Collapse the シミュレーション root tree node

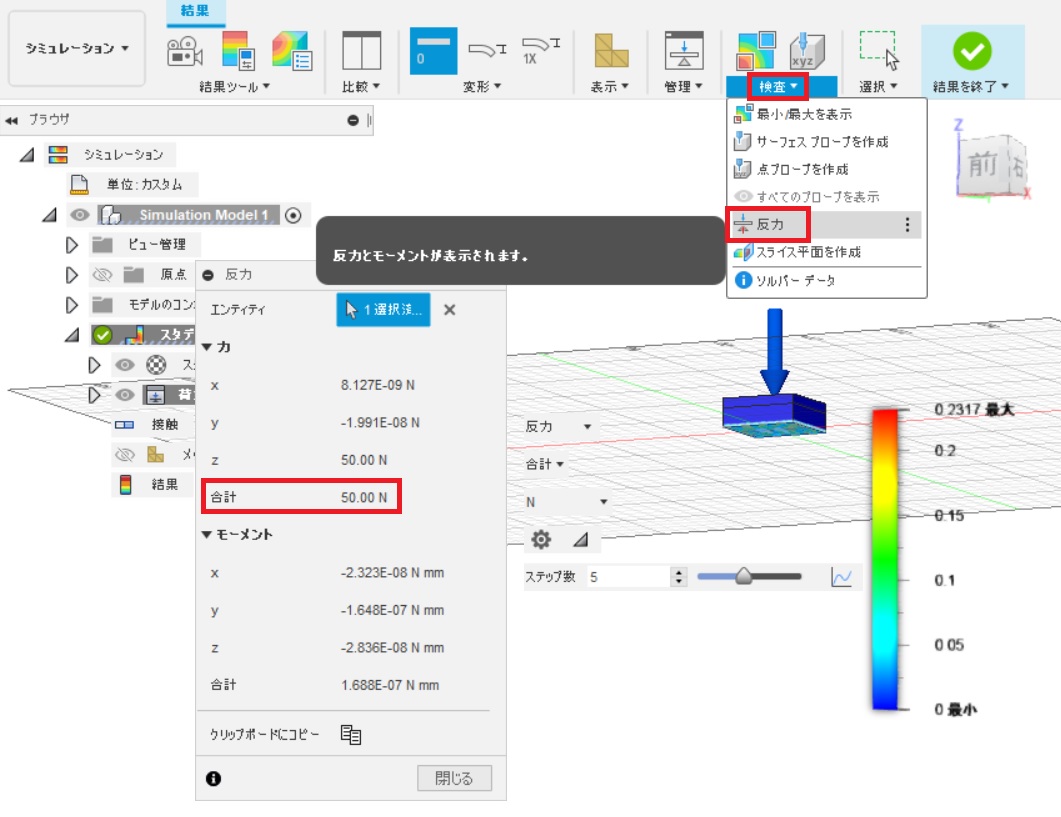click(27, 155)
